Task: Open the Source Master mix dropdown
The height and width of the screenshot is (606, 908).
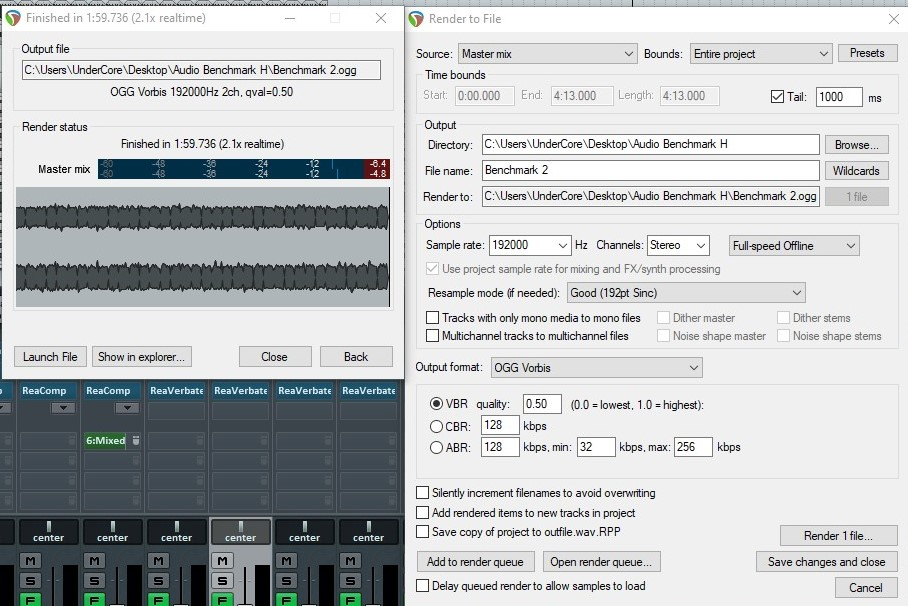Action: (547, 54)
